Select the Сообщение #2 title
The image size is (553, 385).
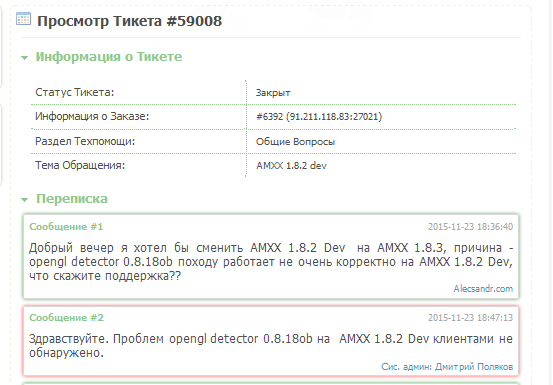coord(66,318)
